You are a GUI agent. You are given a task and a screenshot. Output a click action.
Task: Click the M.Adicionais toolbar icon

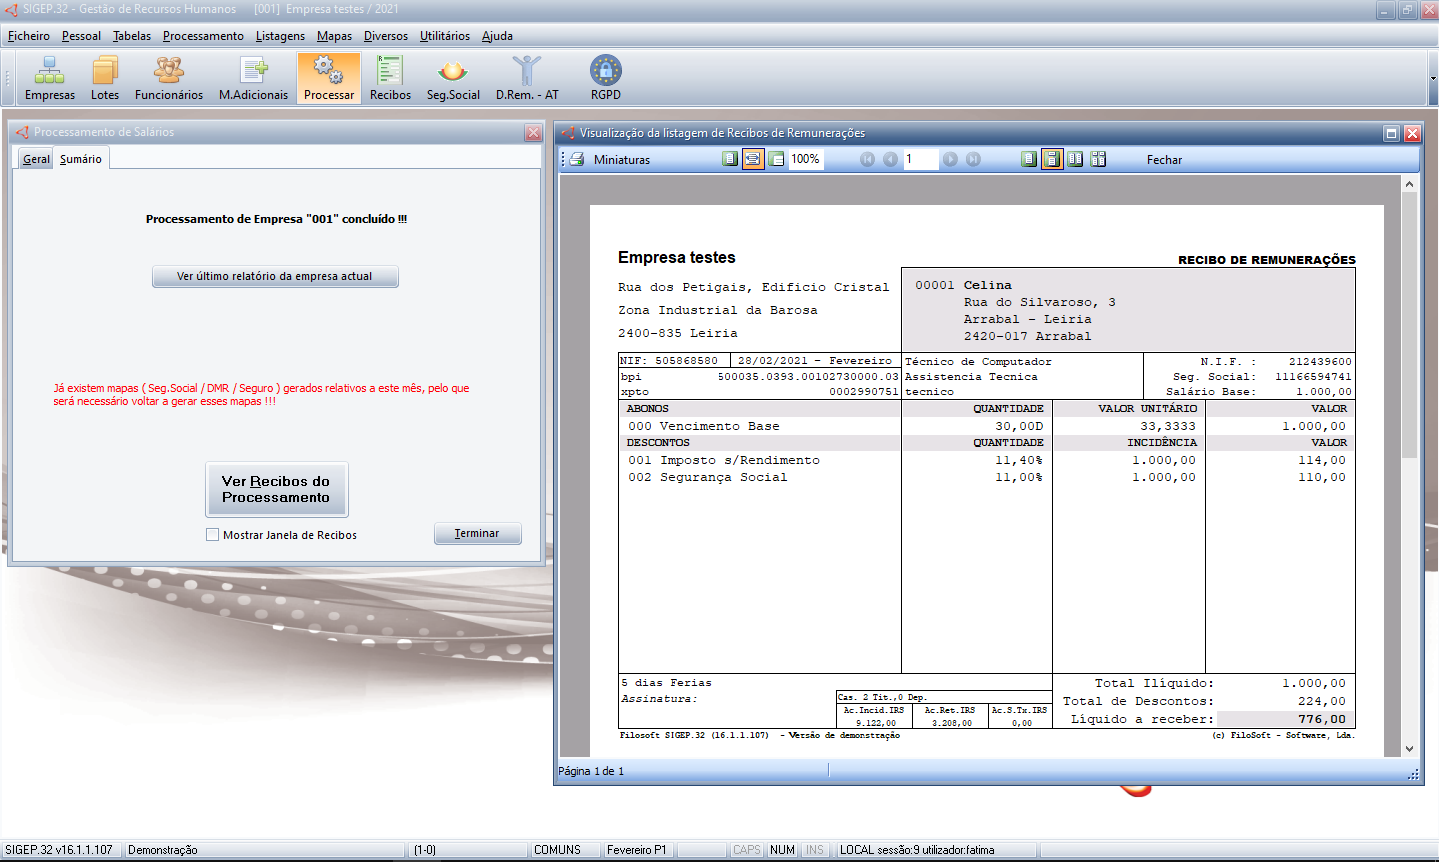pyautogui.click(x=253, y=78)
